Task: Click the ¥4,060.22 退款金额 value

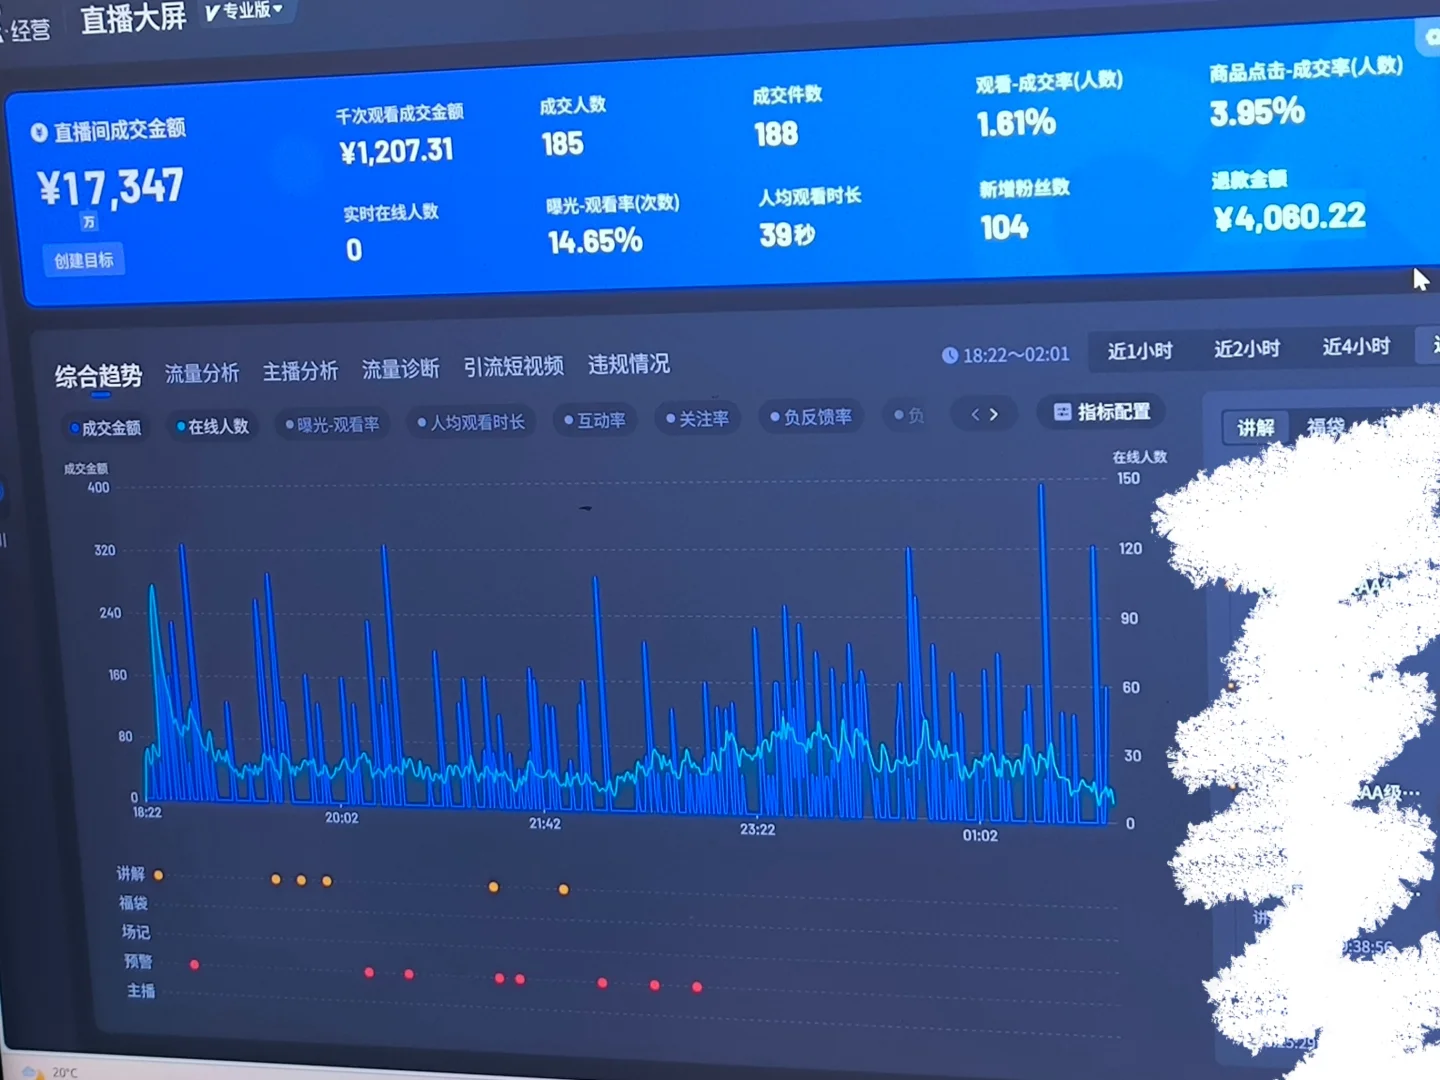Action: click(x=1290, y=218)
